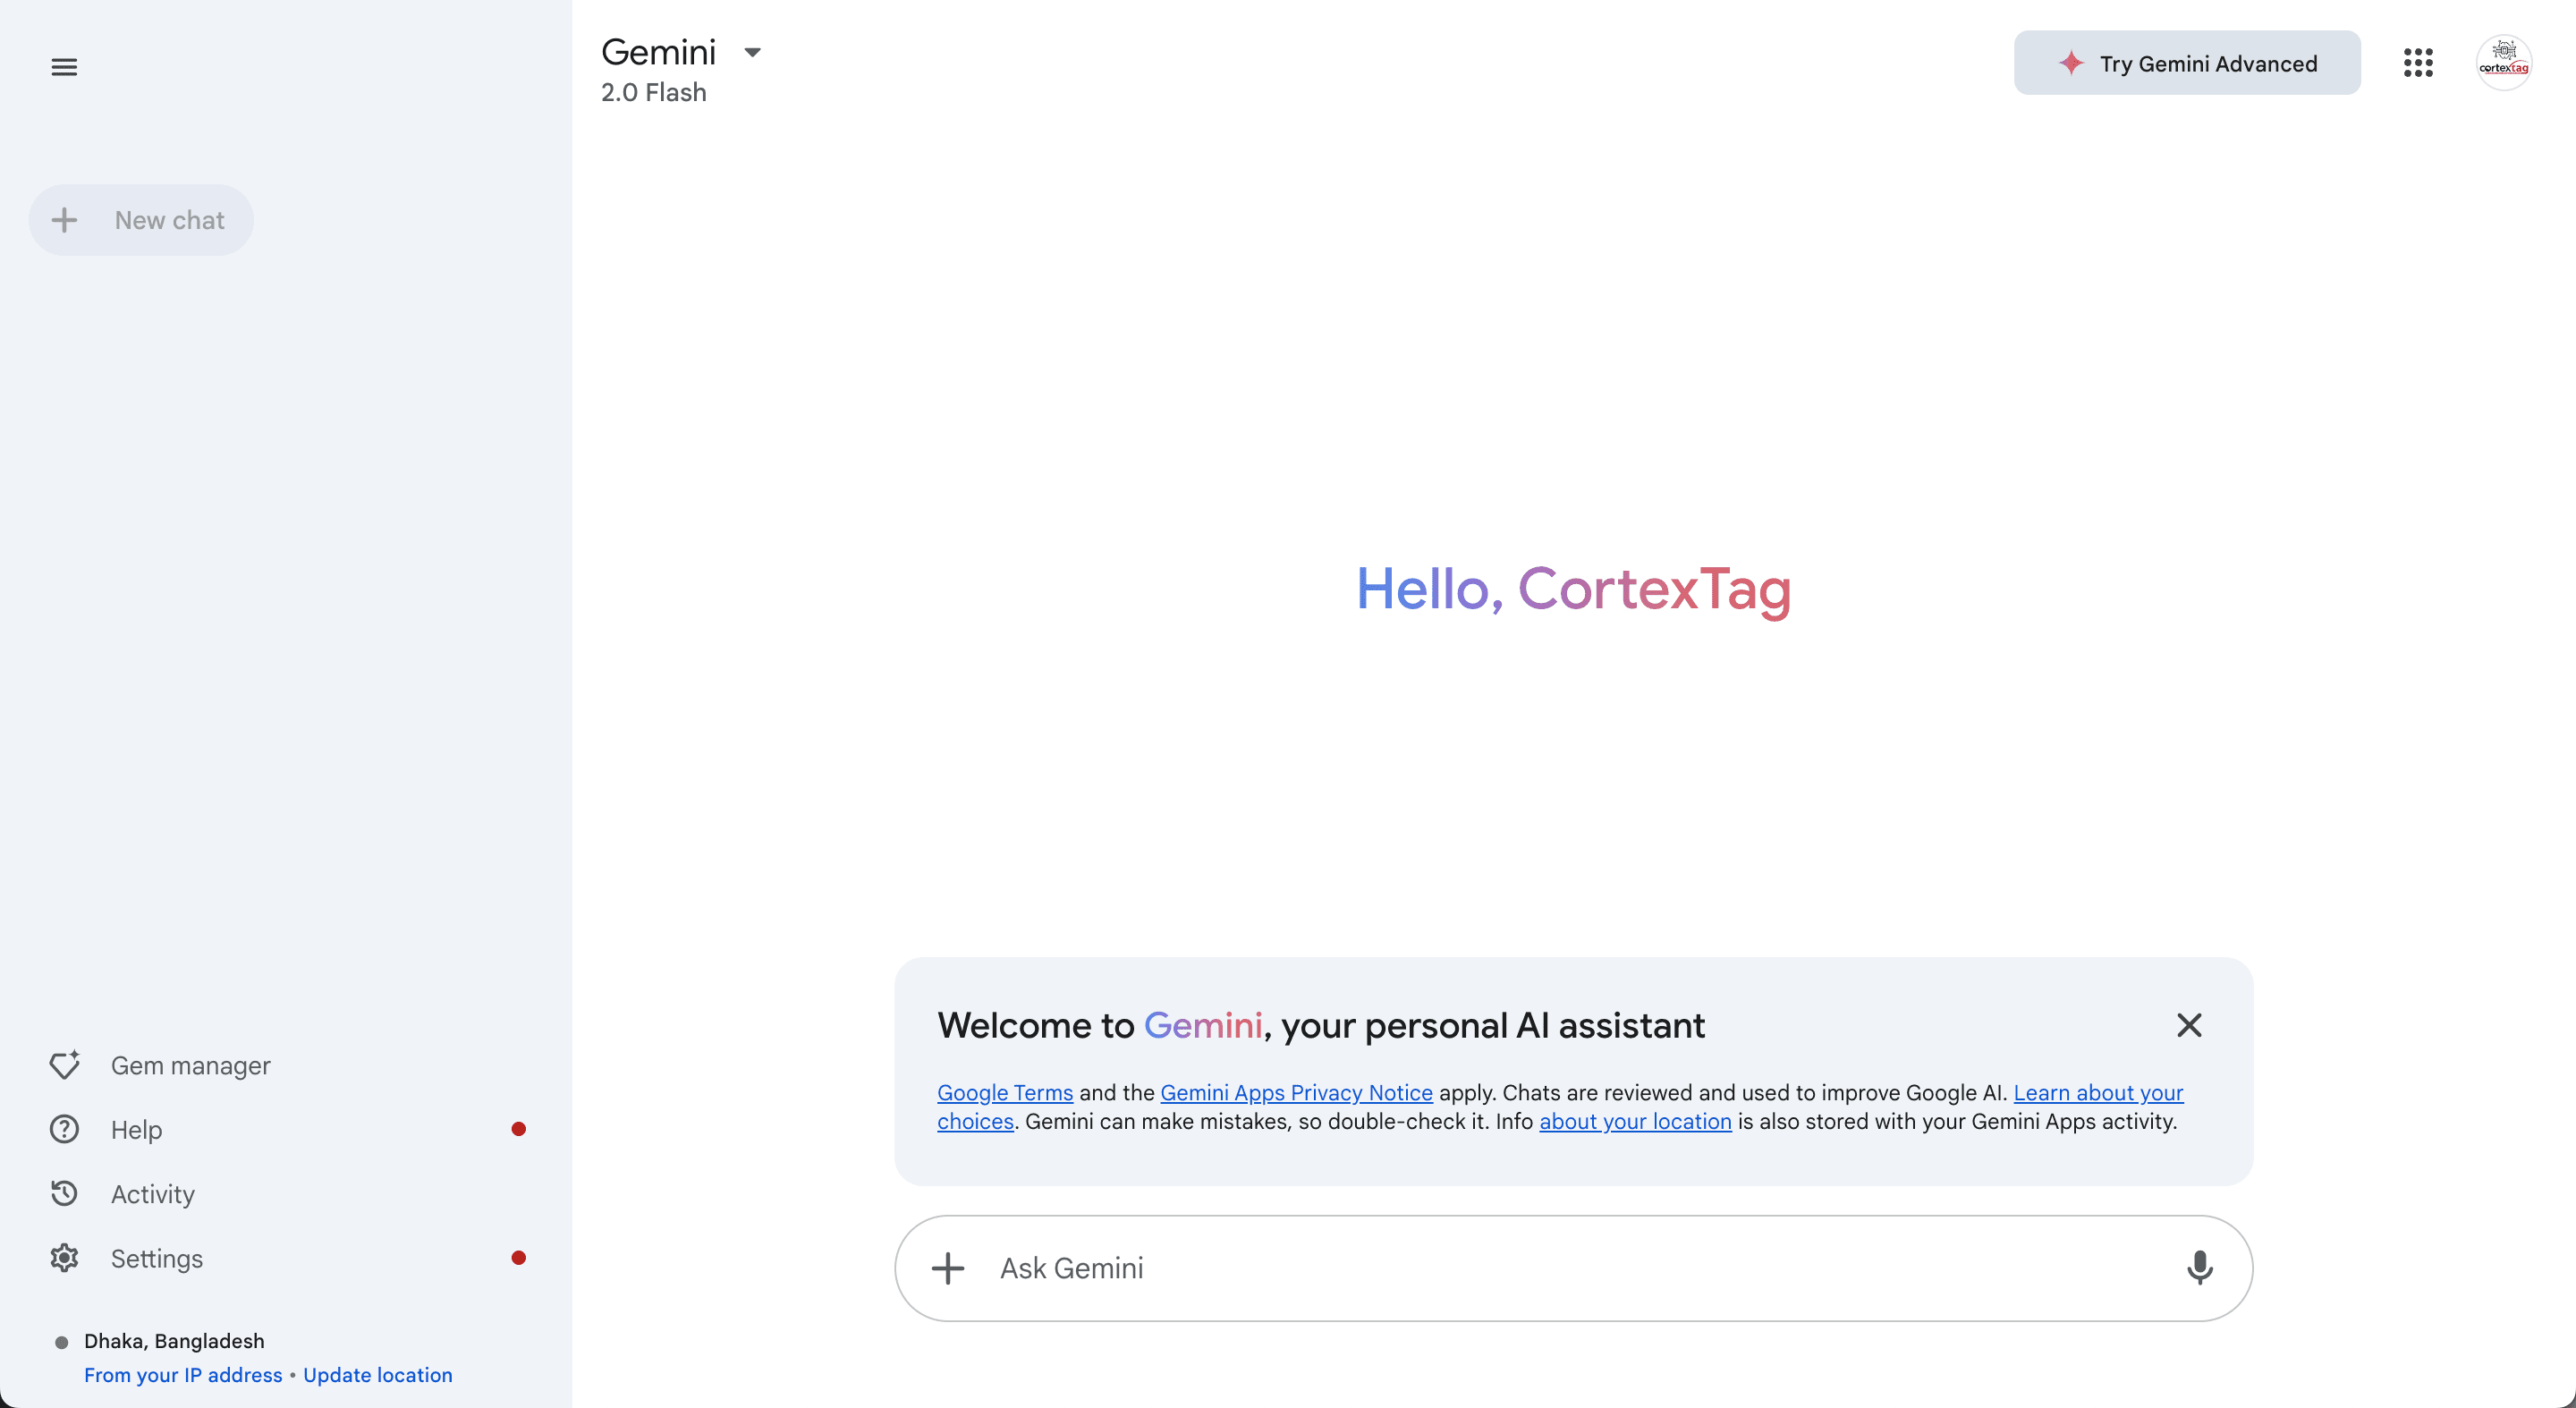Viewport: 2576px width, 1408px height.
Task: Click the Gem manager diamond icon
Action: [x=64, y=1065]
